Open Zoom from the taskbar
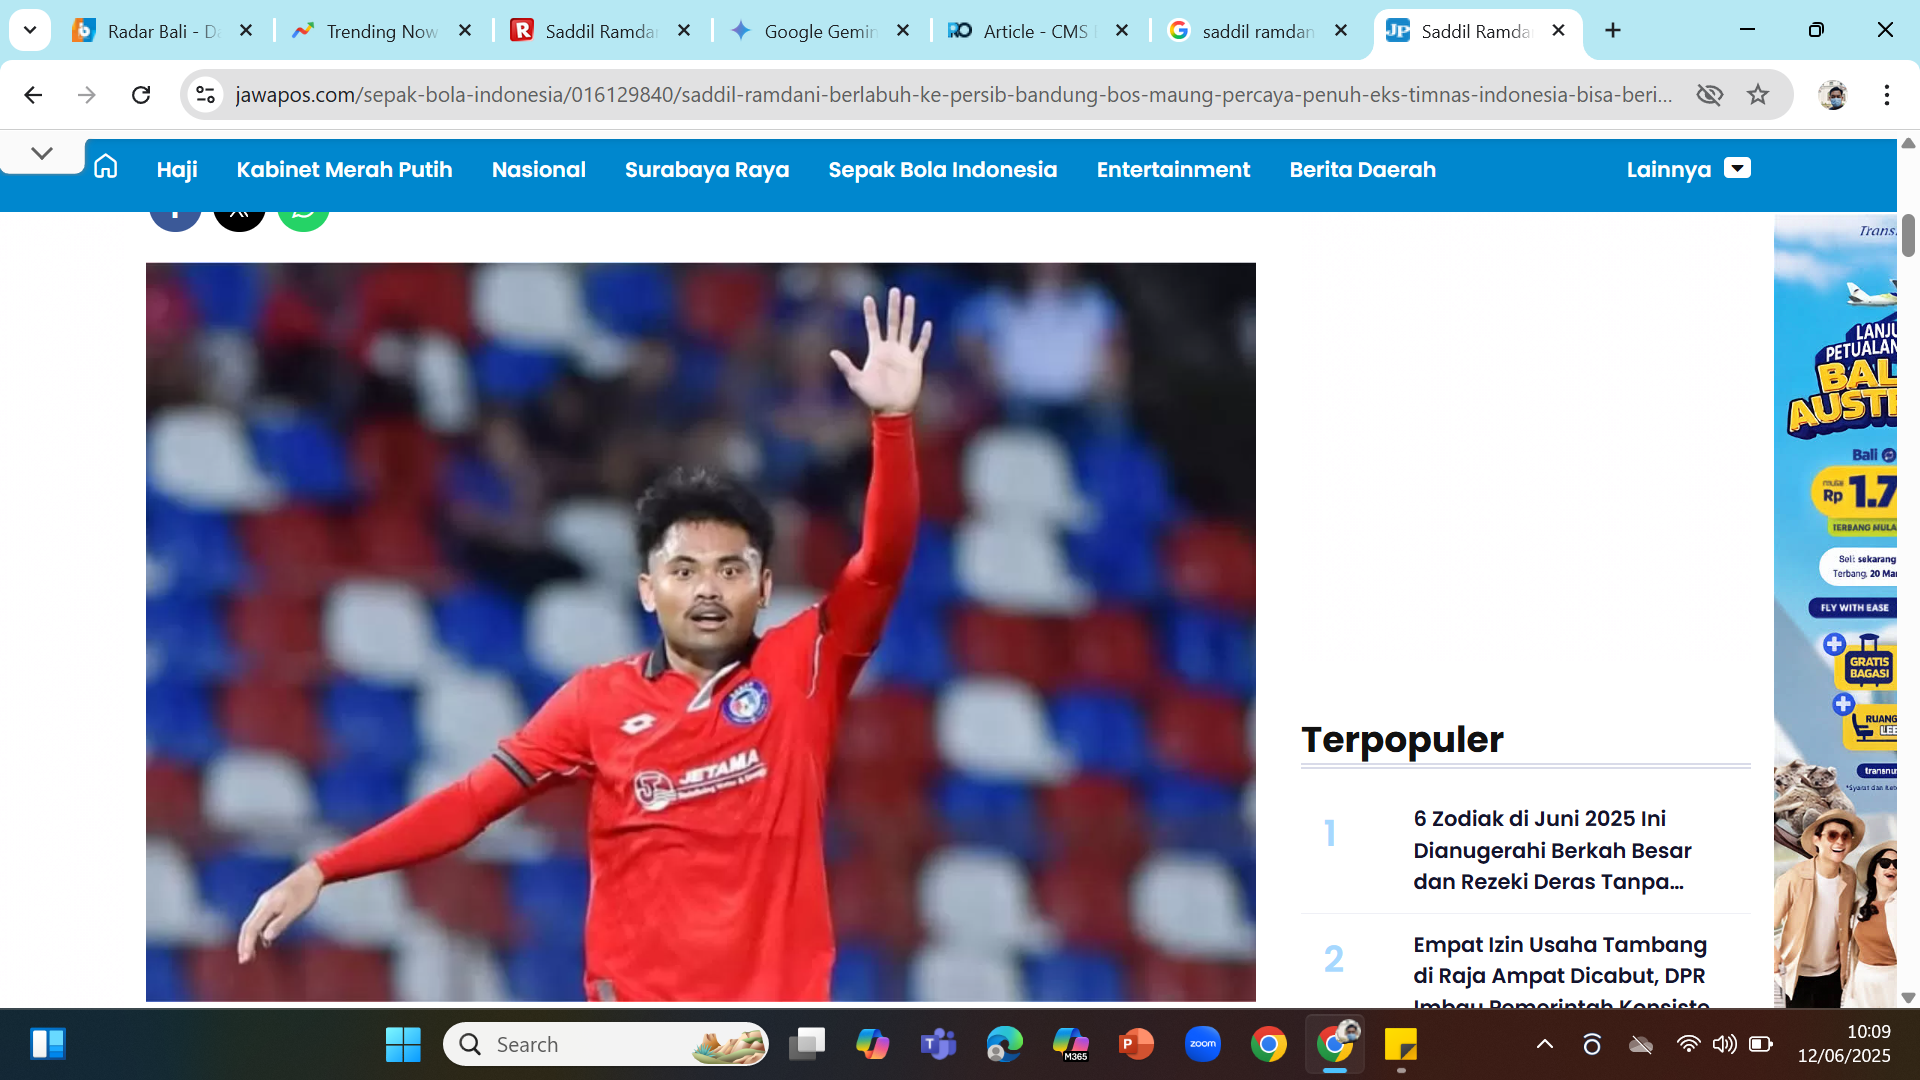Viewport: 1920px width, 1080px height. [x=1202, y=1044]
